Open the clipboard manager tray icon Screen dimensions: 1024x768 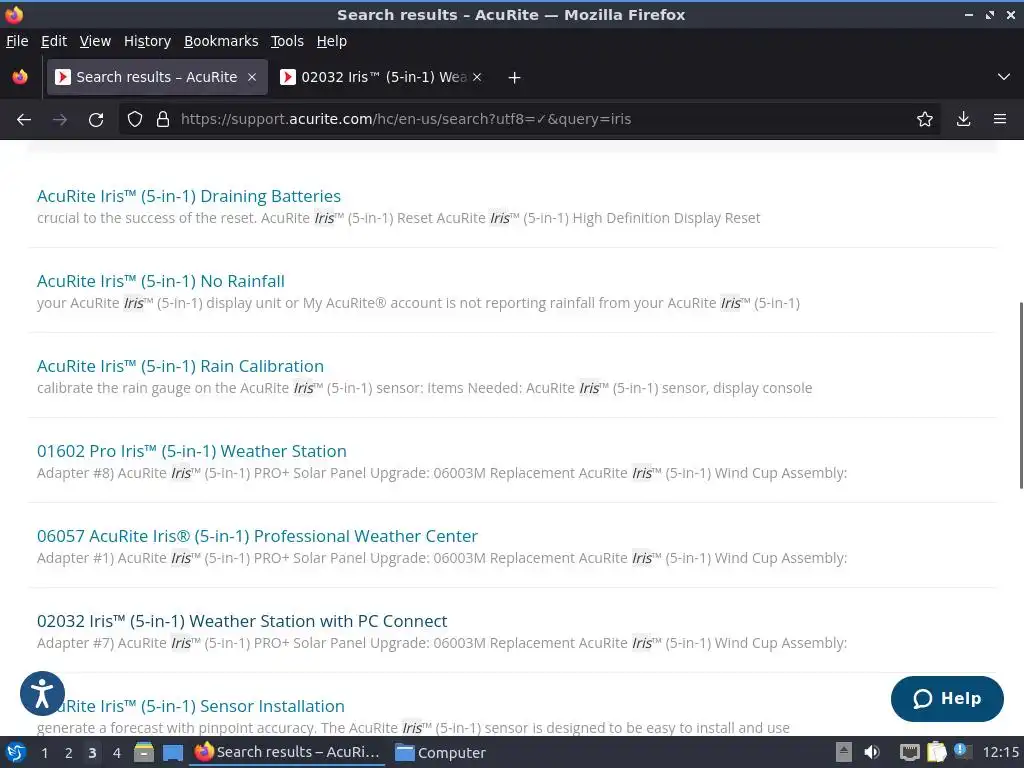[x=936, y=752]
